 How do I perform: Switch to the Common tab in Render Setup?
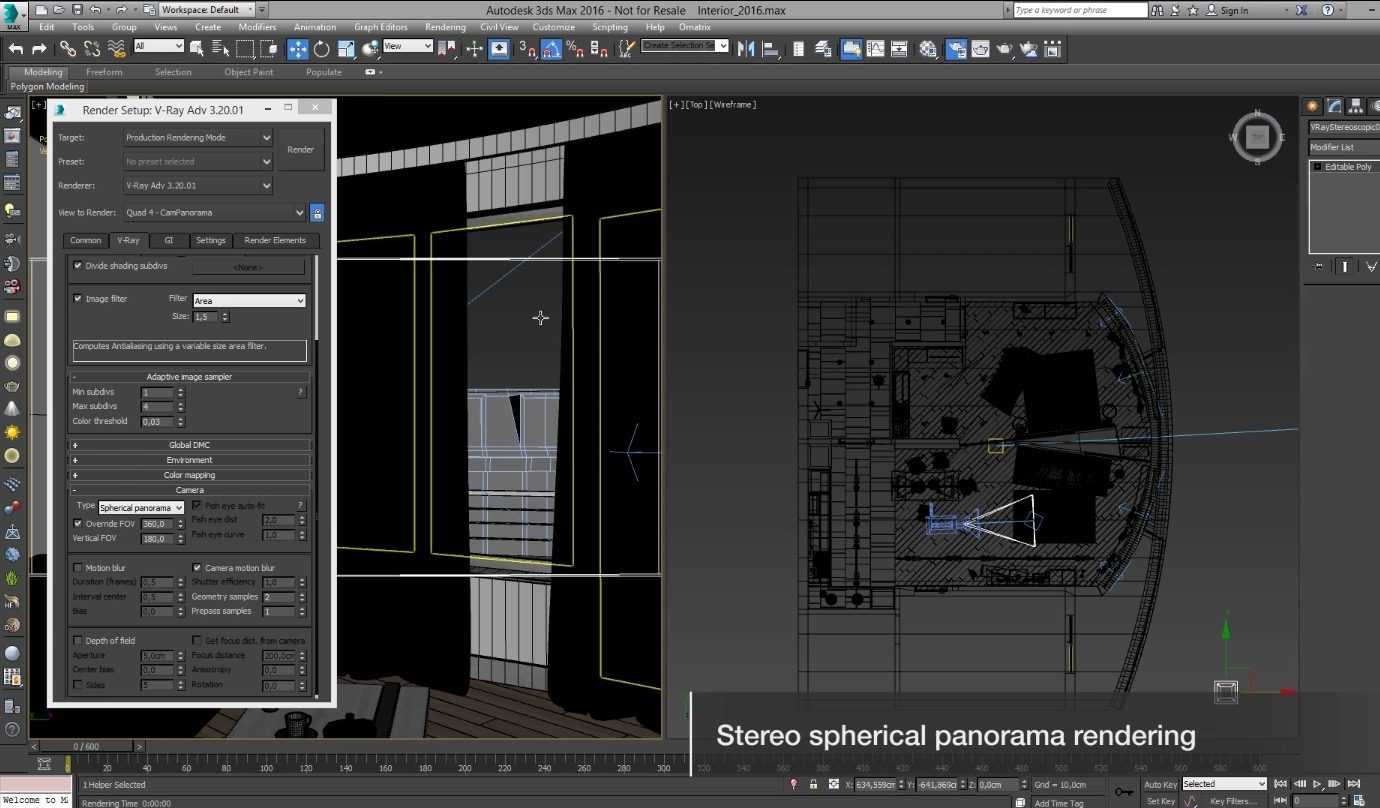point(85,240)
